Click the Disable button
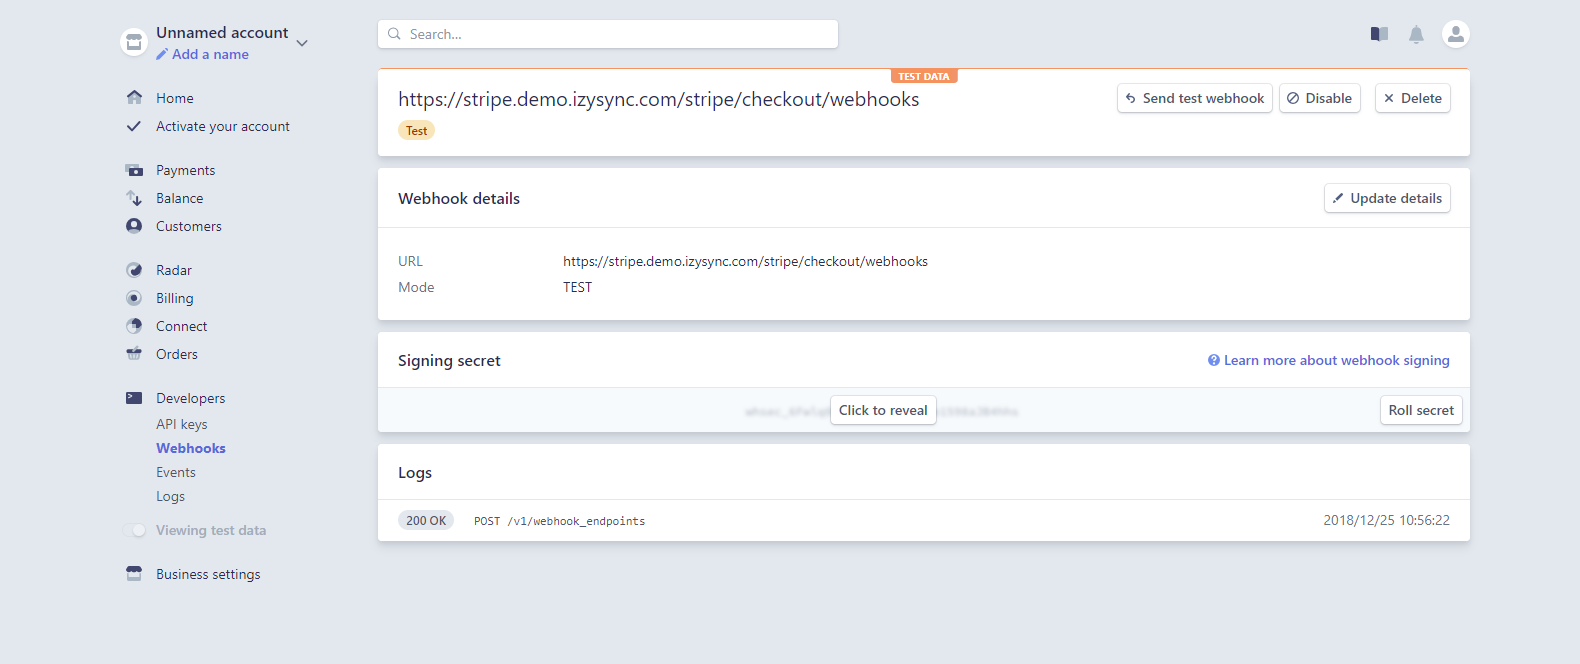 (1320, 98)
